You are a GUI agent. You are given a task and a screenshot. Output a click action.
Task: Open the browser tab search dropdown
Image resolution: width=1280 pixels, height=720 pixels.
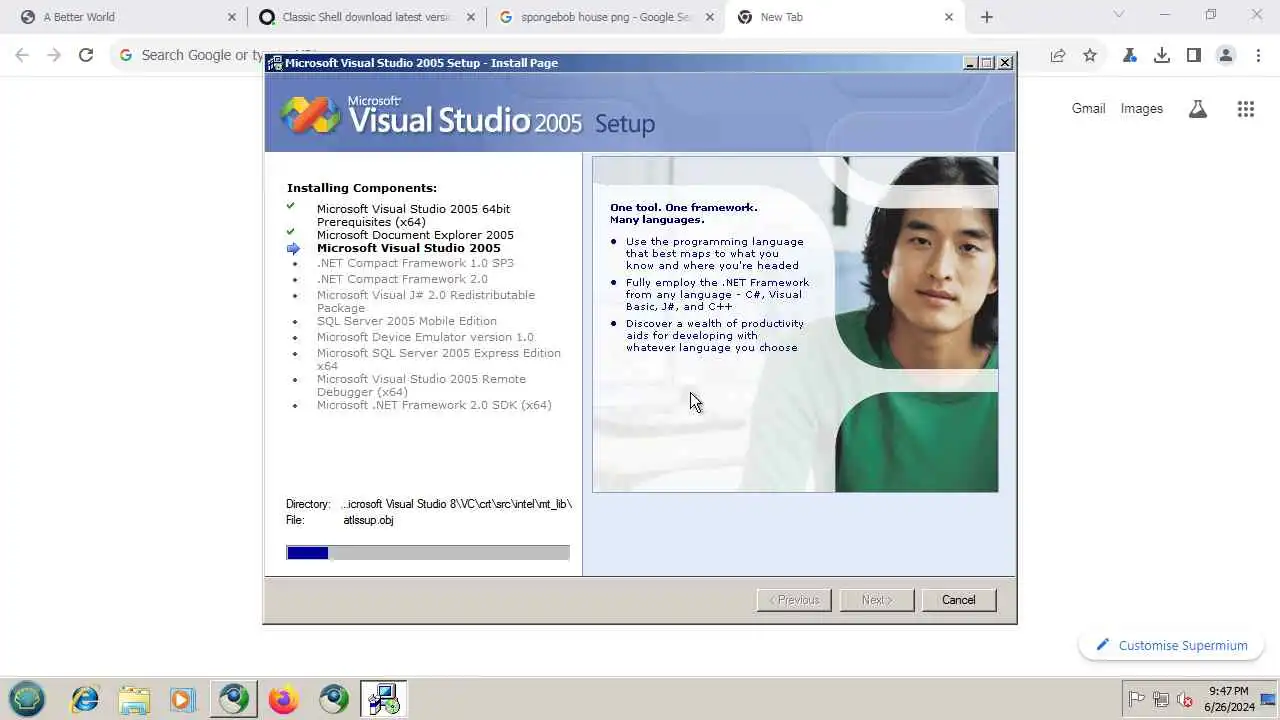pyautogui.click(x=1119, y=15)
